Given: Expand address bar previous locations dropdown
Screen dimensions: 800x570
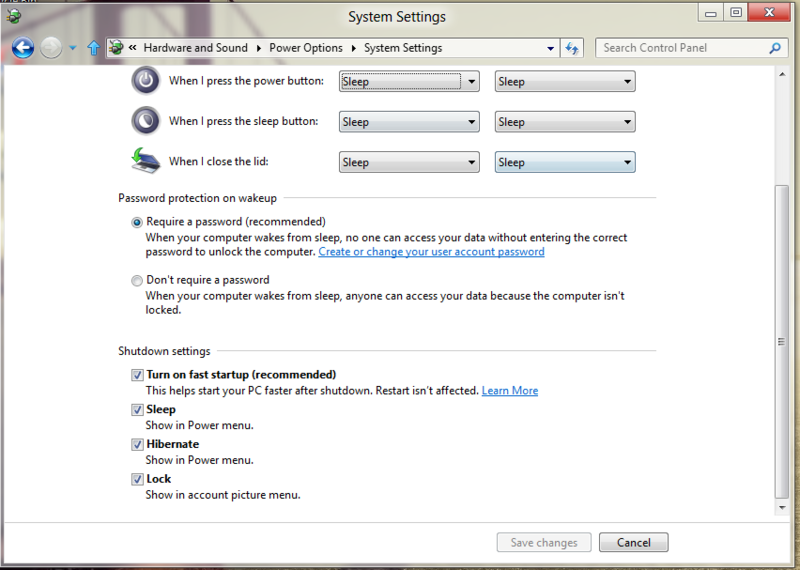Looking at the screenshot, I should 551,48.
